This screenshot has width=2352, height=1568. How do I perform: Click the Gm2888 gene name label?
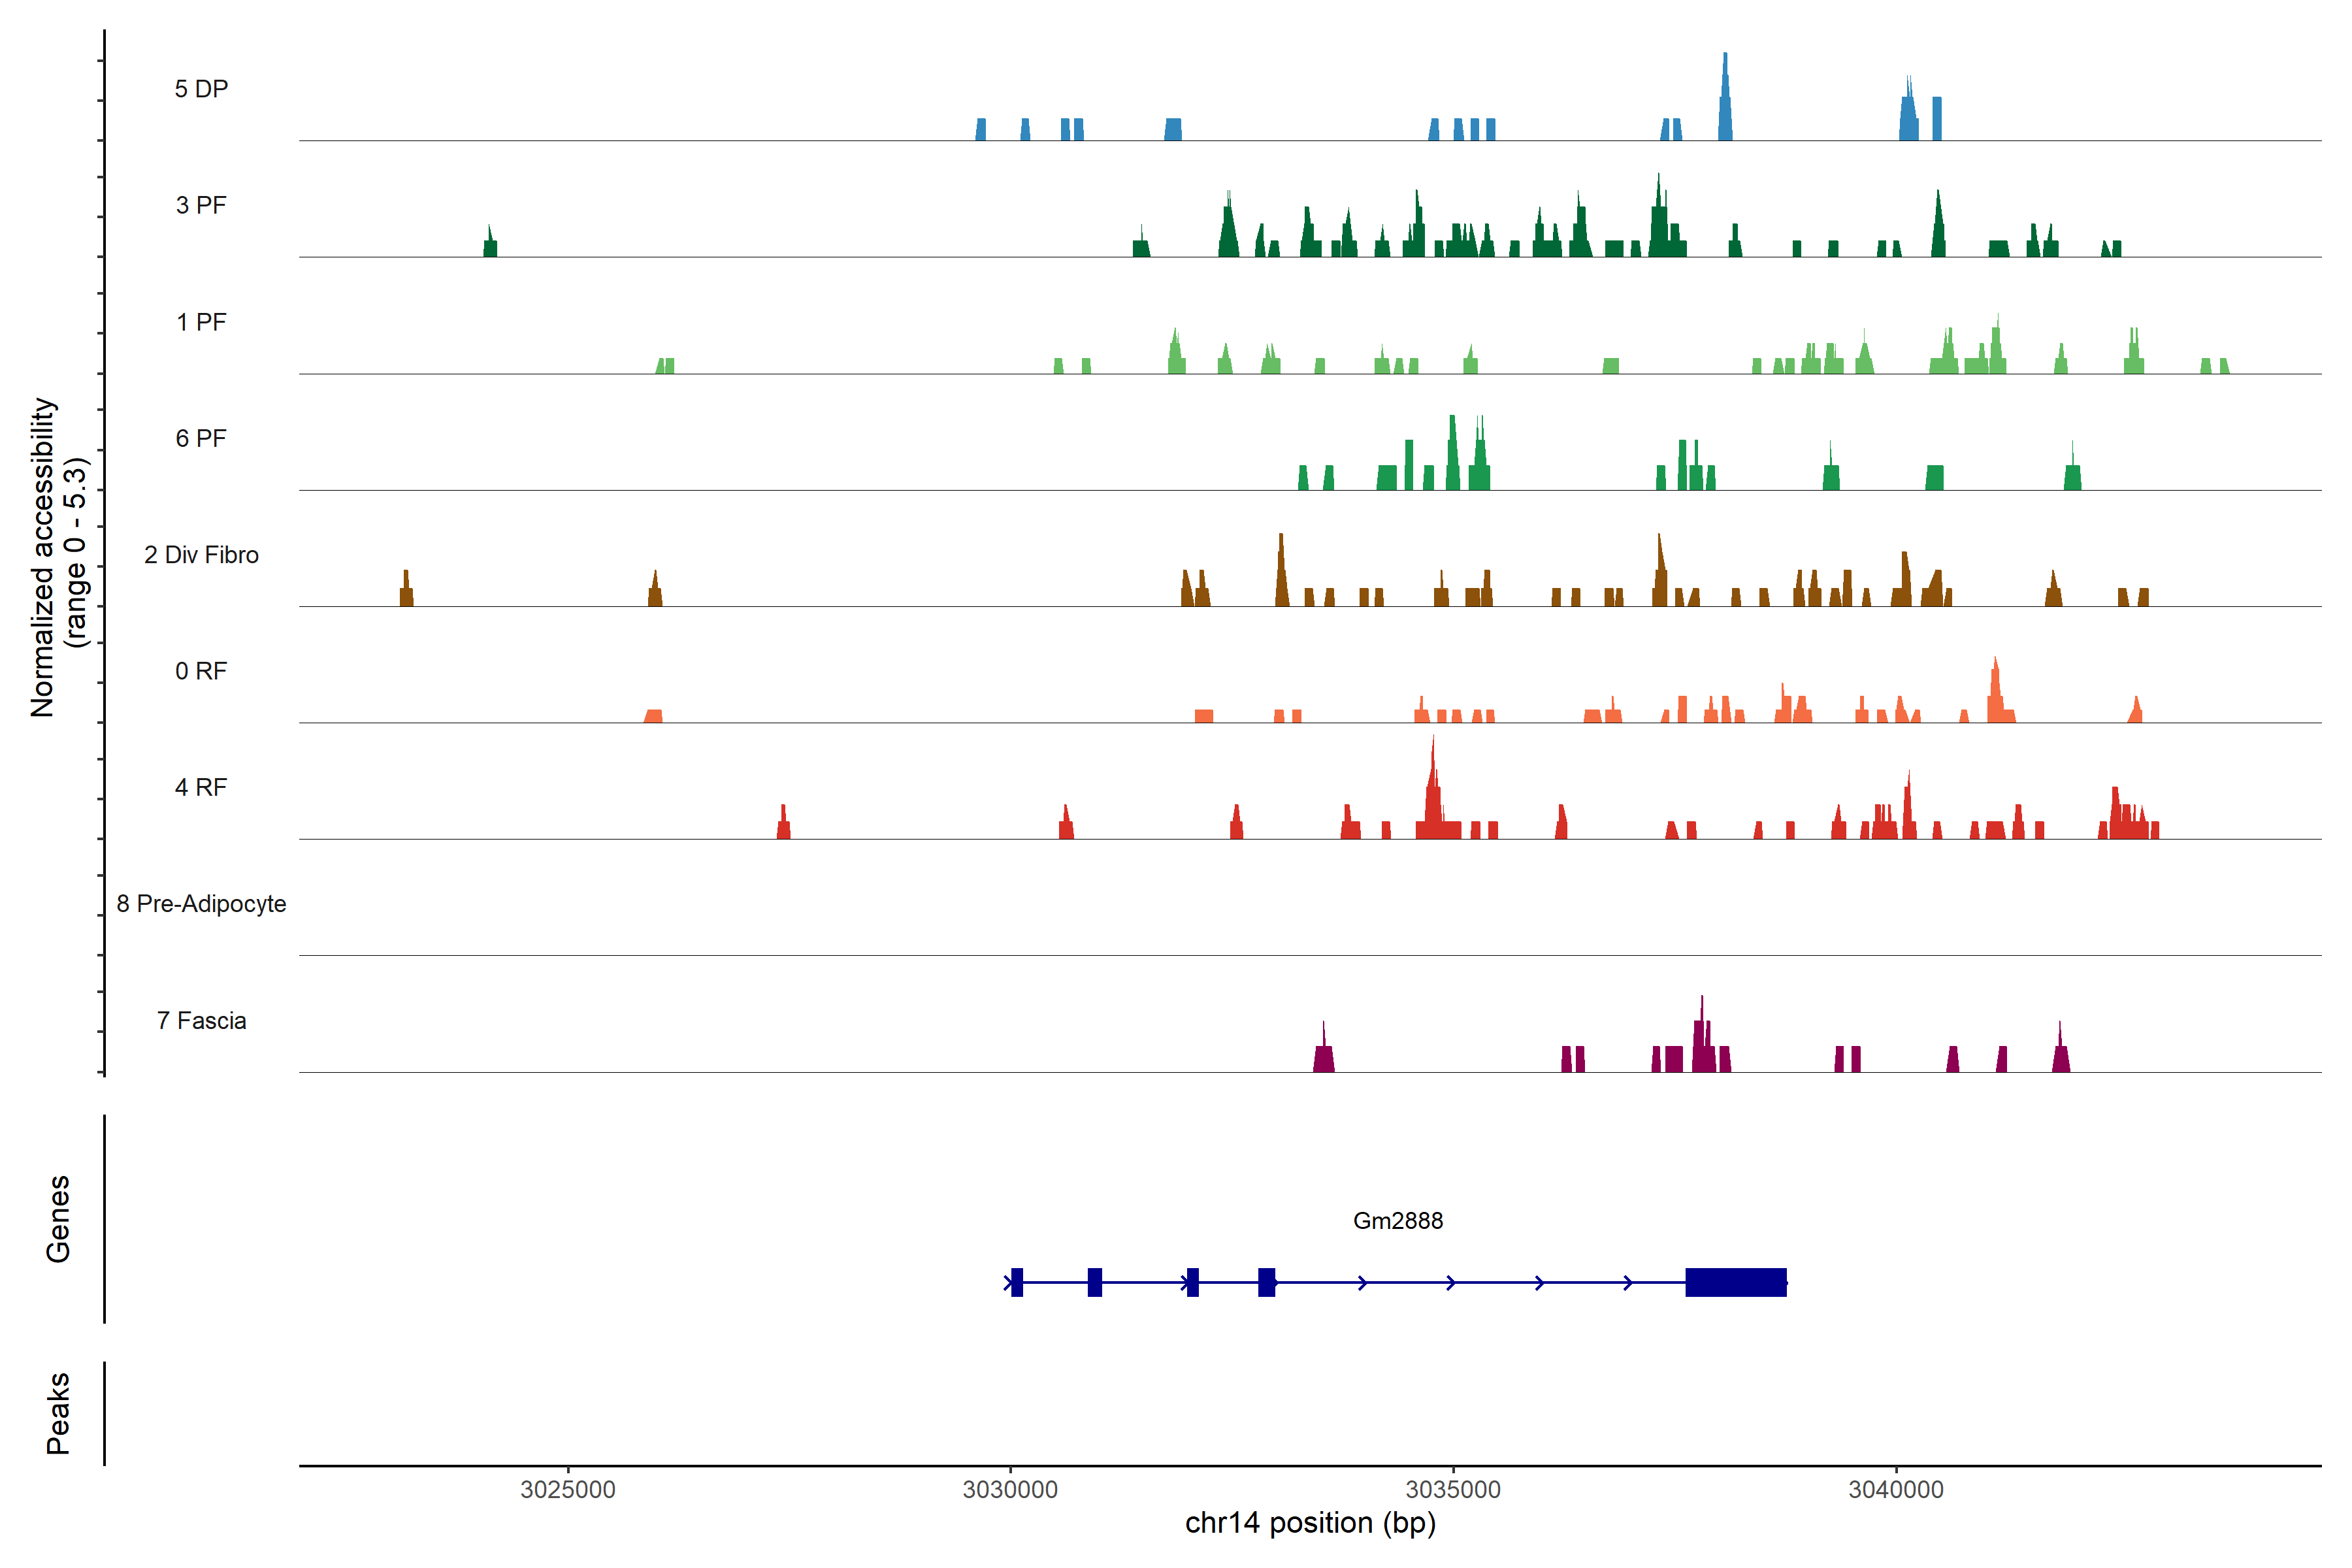click(x=1397, y=1220)
